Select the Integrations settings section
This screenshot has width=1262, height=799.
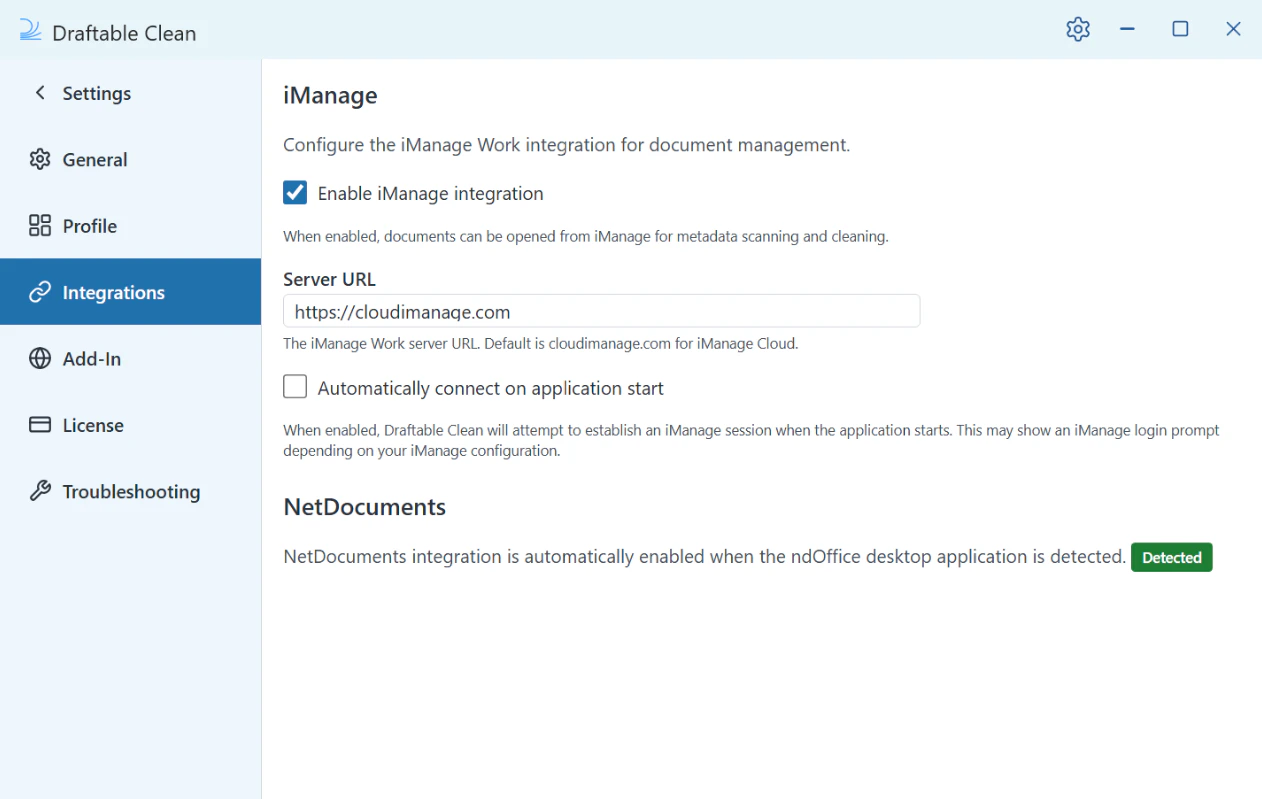coord(130,292)
